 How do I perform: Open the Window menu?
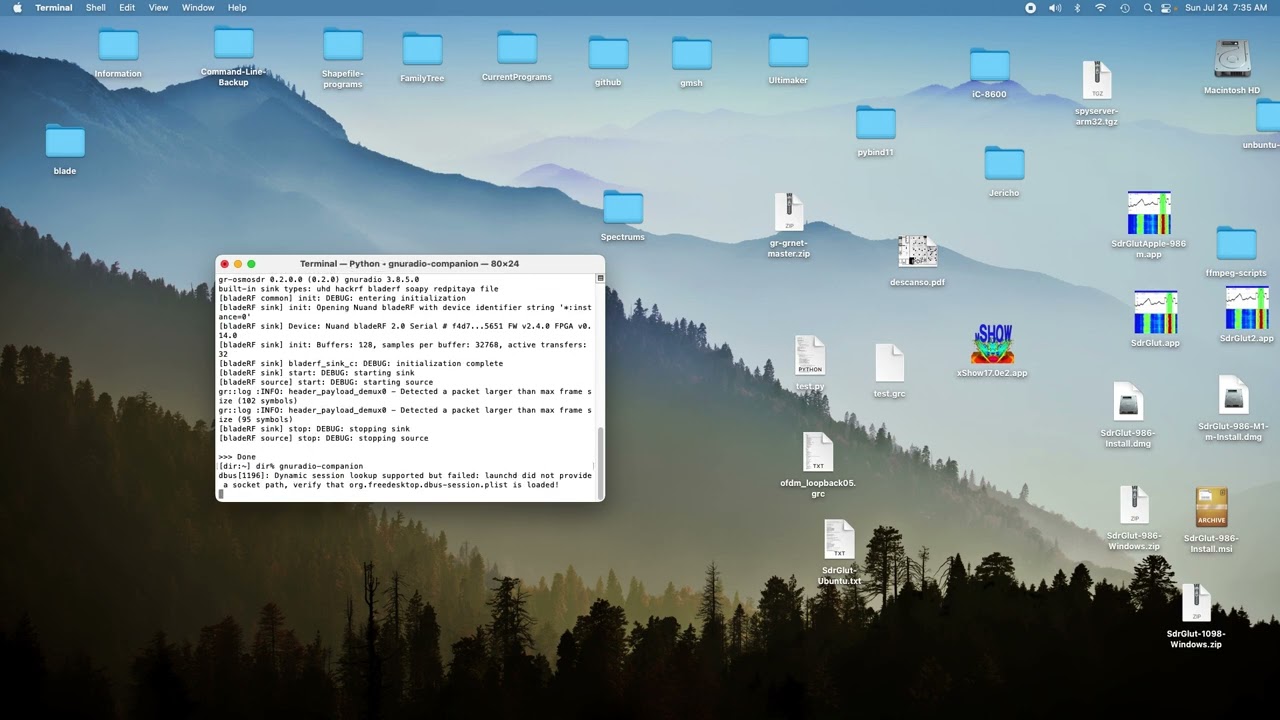(198, 7)
